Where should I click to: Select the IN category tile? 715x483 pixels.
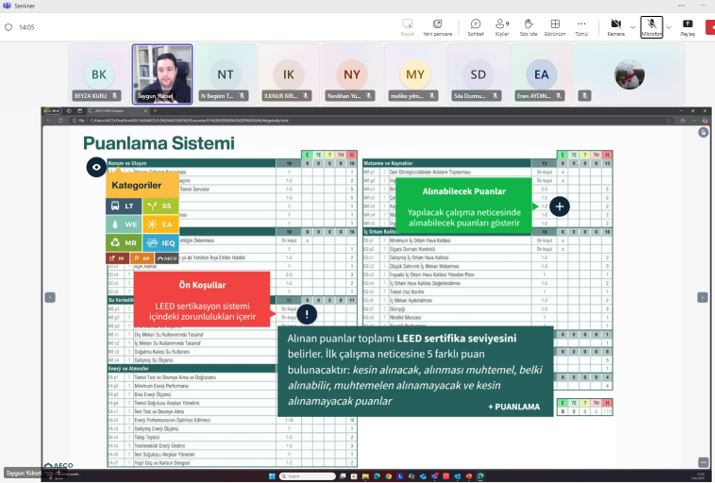118,258
